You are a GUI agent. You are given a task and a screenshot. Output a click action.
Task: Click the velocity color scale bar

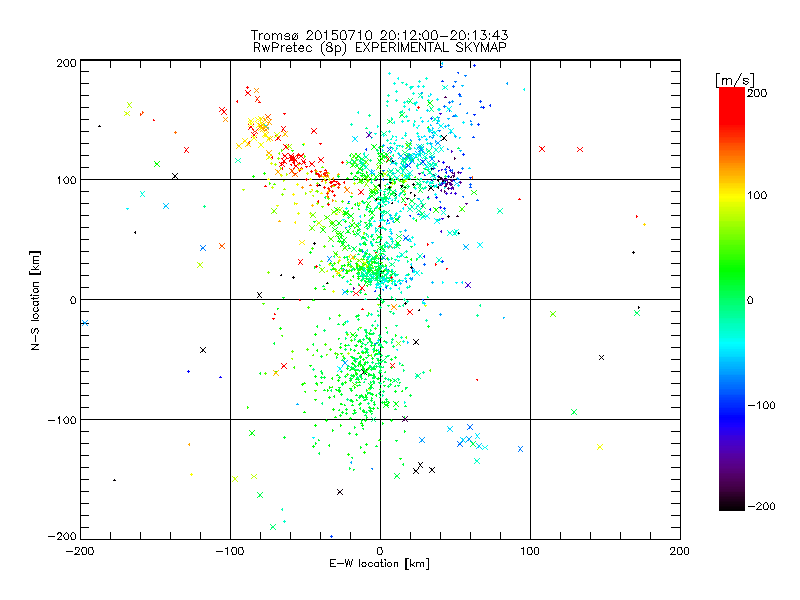pos(732,299)
